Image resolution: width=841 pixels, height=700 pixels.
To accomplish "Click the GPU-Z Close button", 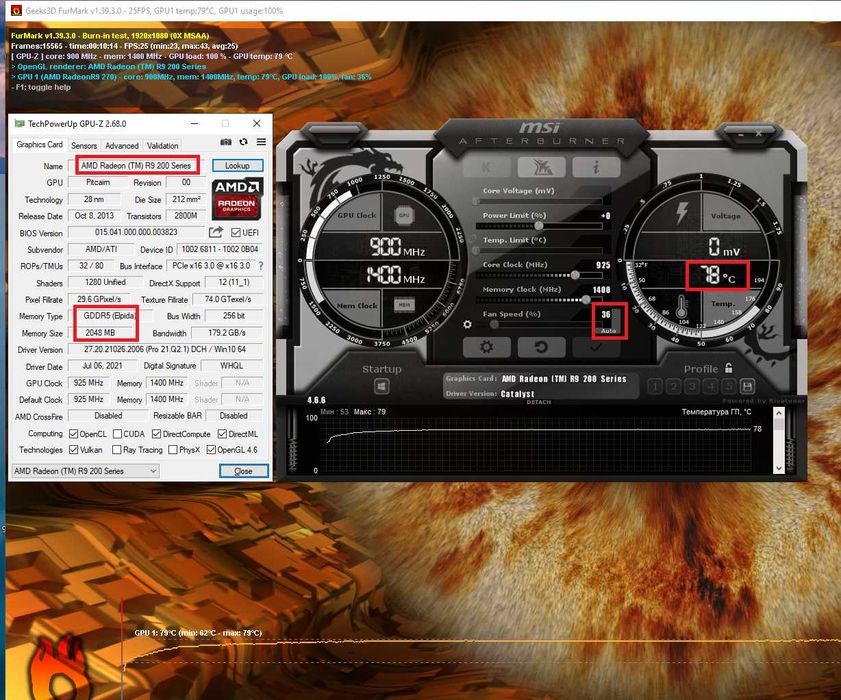I will point(244,471).
